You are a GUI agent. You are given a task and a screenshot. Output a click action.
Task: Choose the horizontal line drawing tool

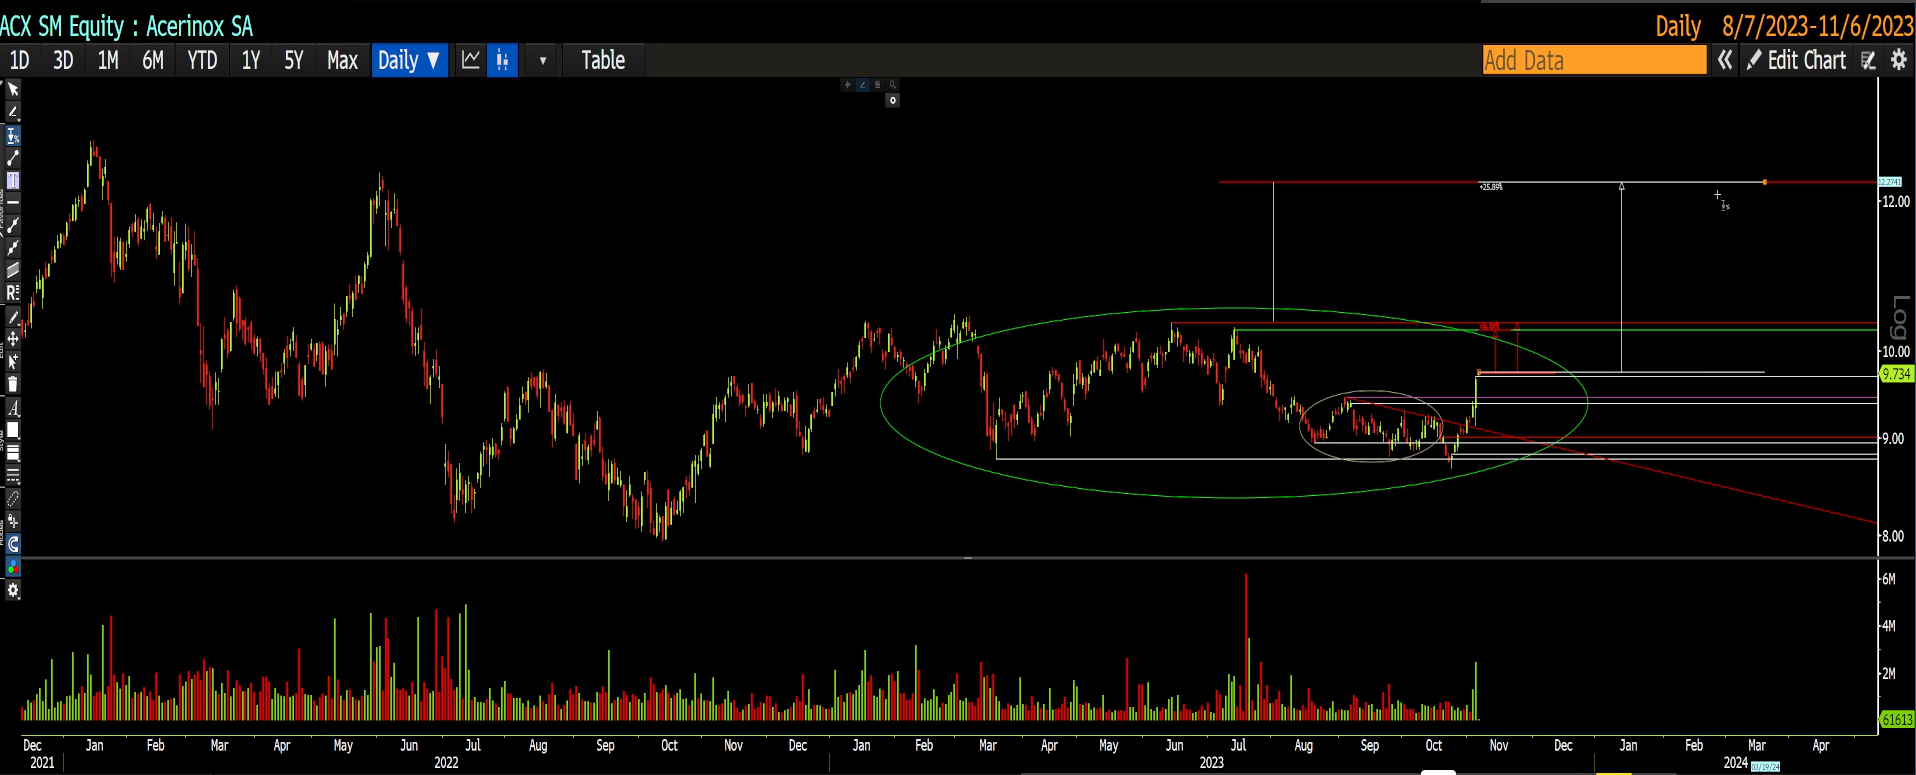point(13,202)
